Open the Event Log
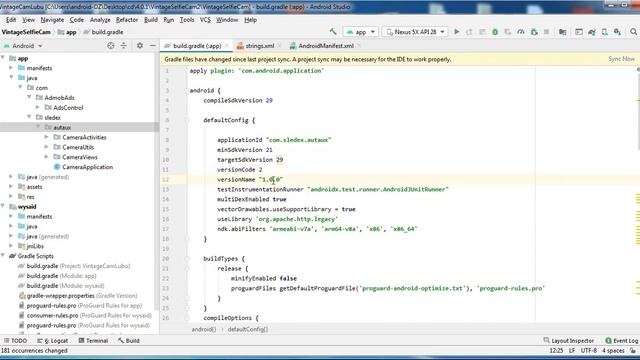Image resolution: width=640 pixels, height=360 pixels. pyautogui.click(x=621, y=340)
